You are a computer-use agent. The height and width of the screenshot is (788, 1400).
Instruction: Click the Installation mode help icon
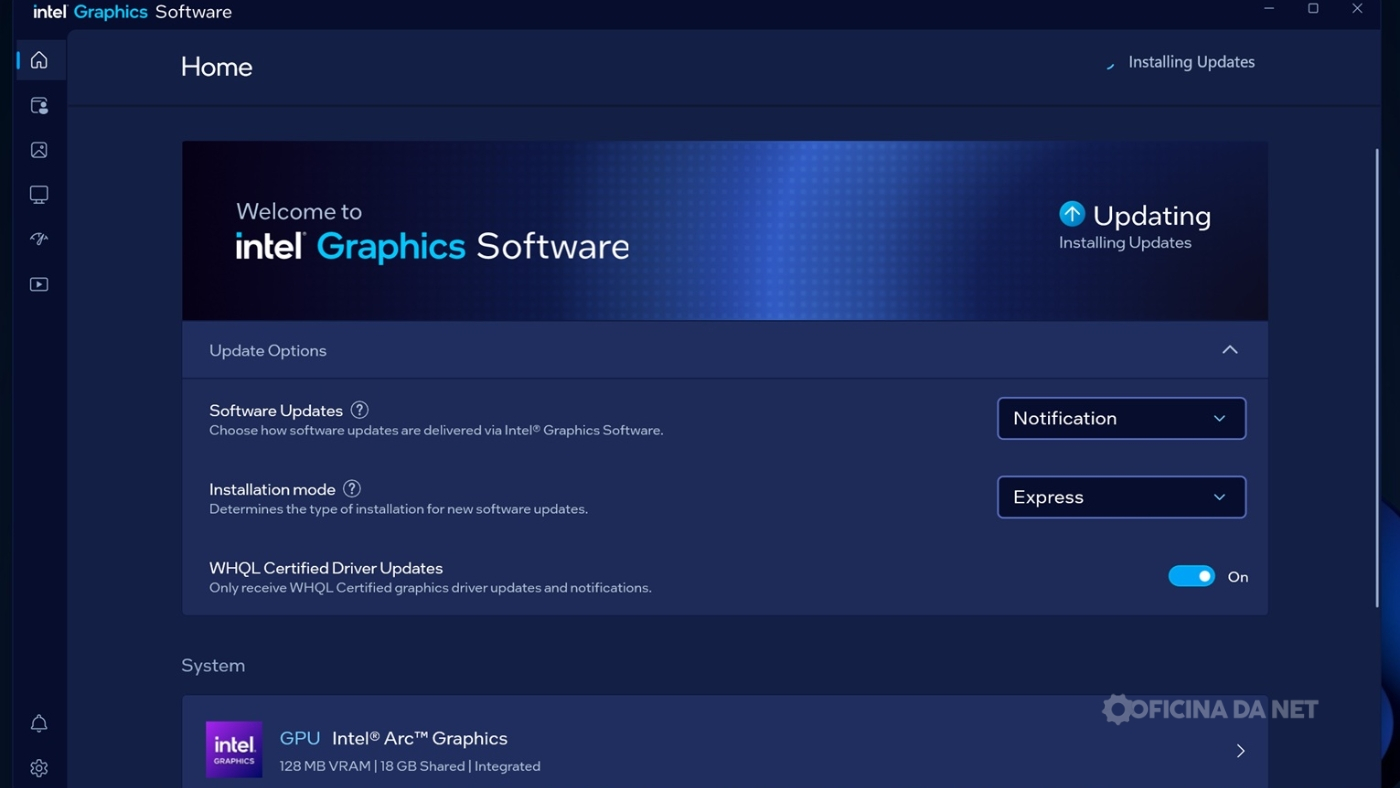pos(352,489)
